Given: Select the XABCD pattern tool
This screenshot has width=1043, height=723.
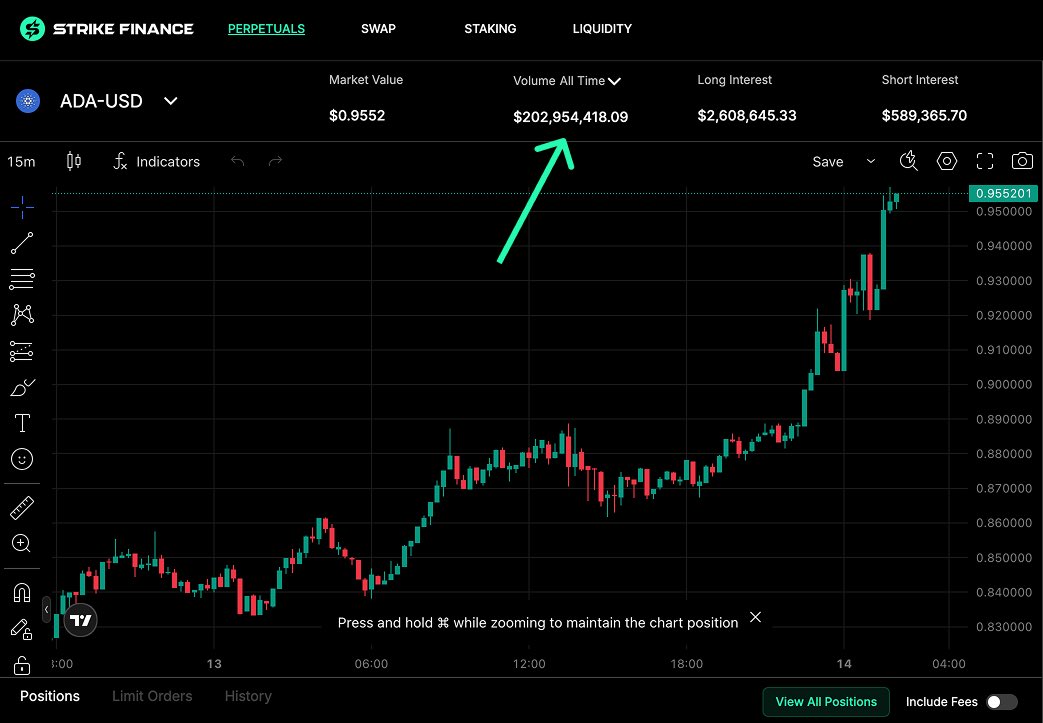Looking at the screenshot, I should pyautogui.click(x=22, y=315).
